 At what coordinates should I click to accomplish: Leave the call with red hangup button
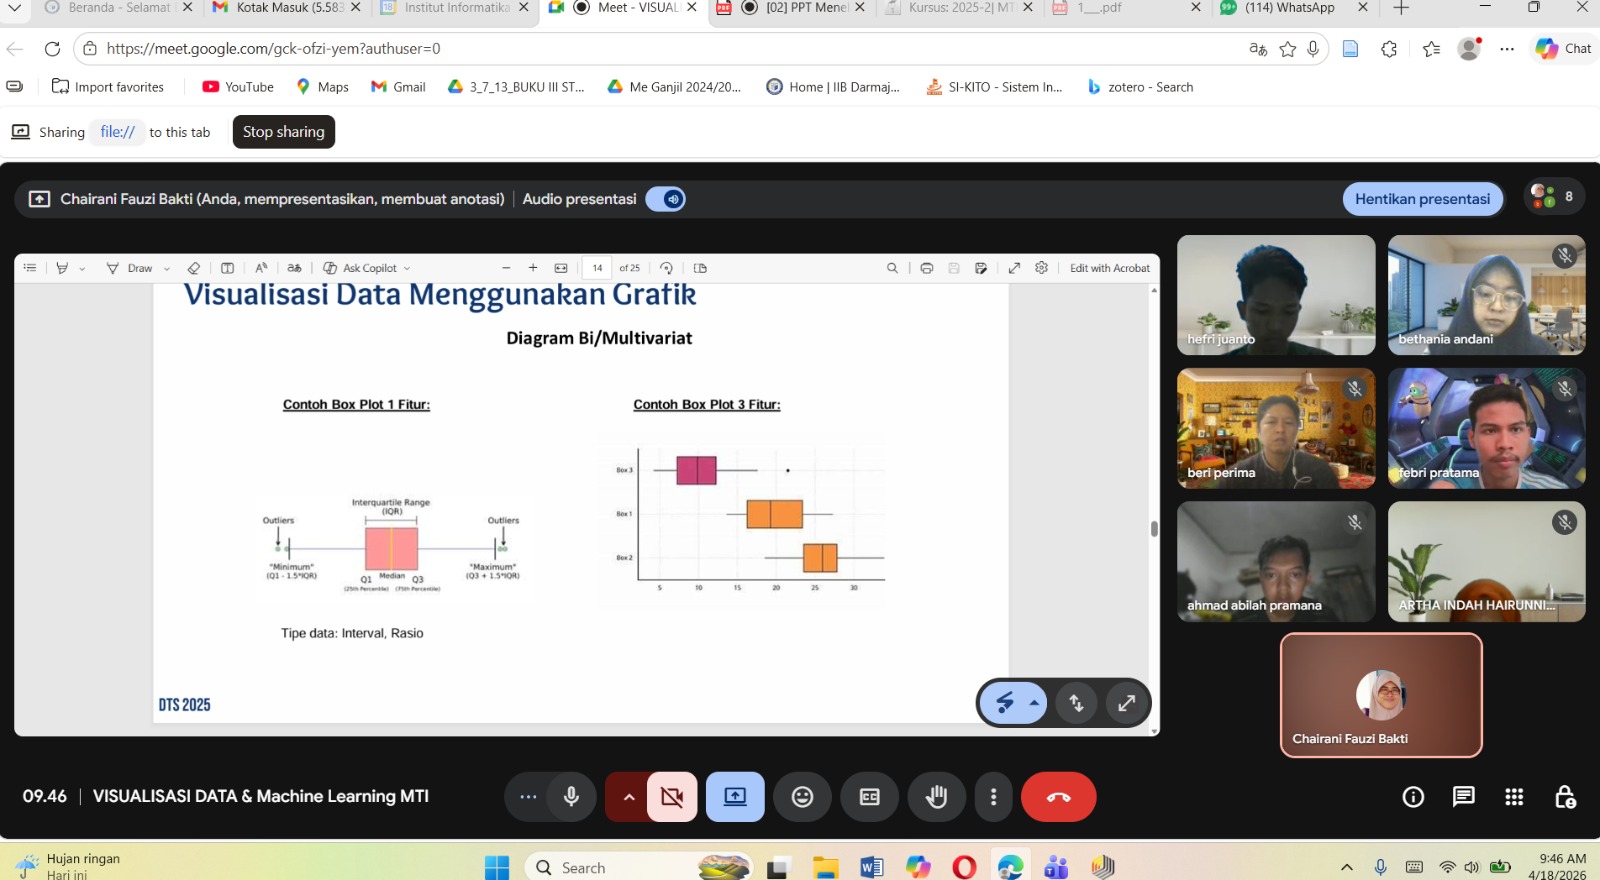[1059, 797]
